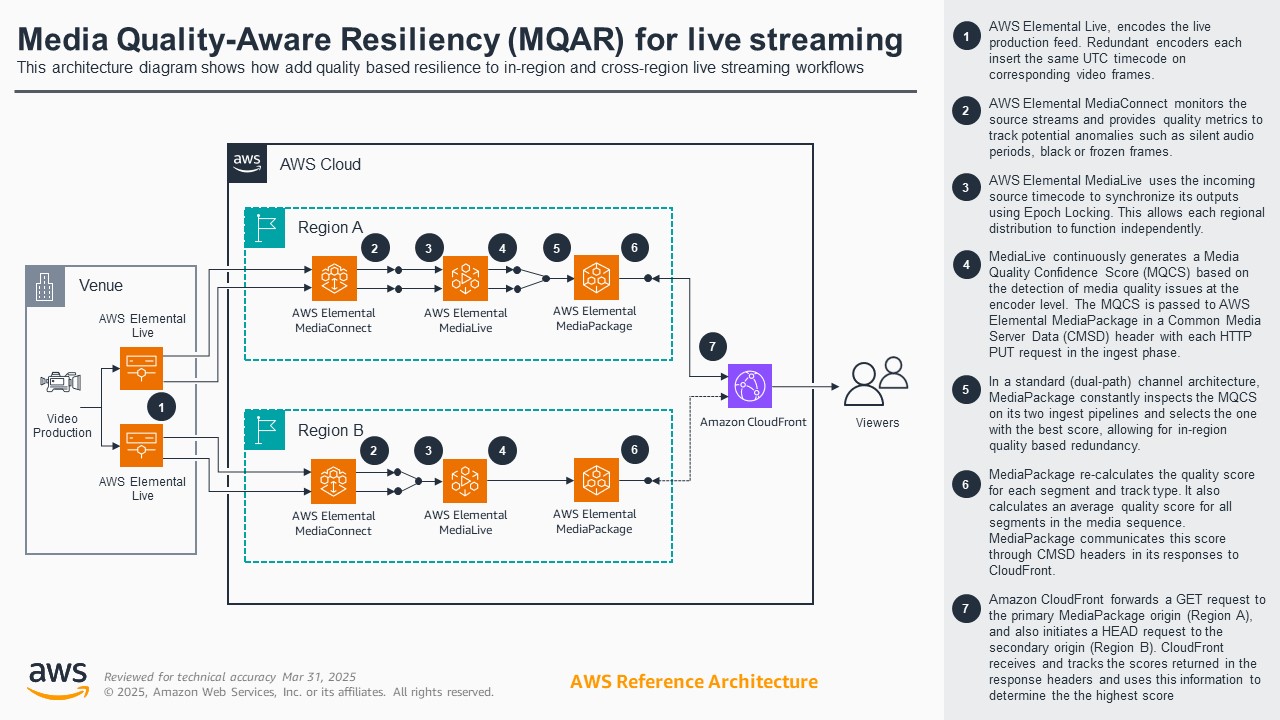Select the sidebar note numbered 4

965,264
